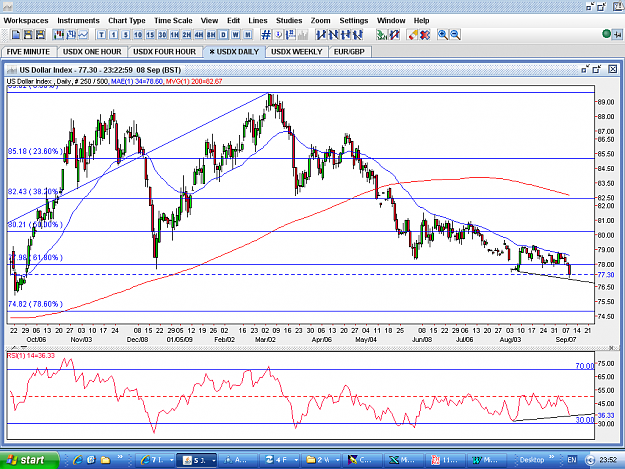Click the 74.82 (78.60%) Fibonacci label
This screenshot has width=625, height=469.
35,304
